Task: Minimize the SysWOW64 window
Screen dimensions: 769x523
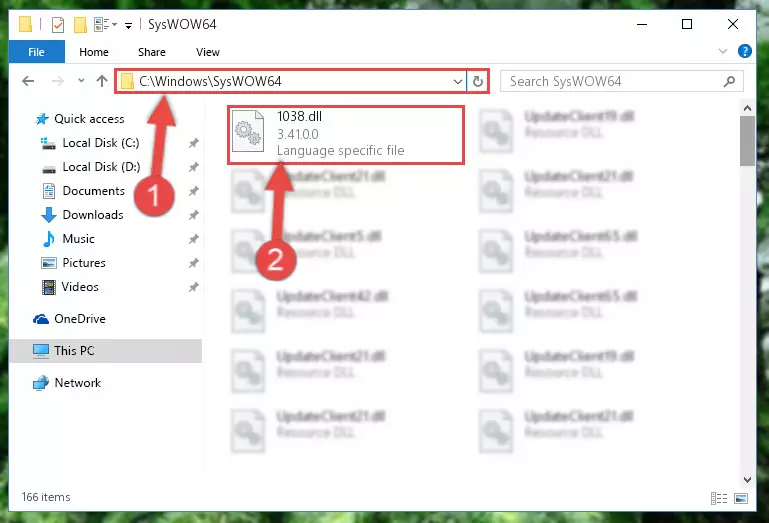Action: pyautogui.click(x=642, y=24)
